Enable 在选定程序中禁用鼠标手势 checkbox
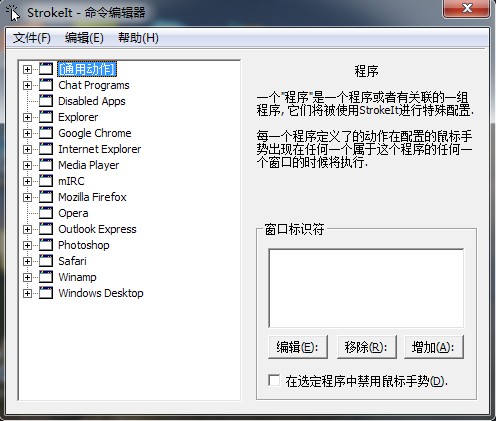The width and height of the screenshot is (496, 421). click(x=274, y=380)
